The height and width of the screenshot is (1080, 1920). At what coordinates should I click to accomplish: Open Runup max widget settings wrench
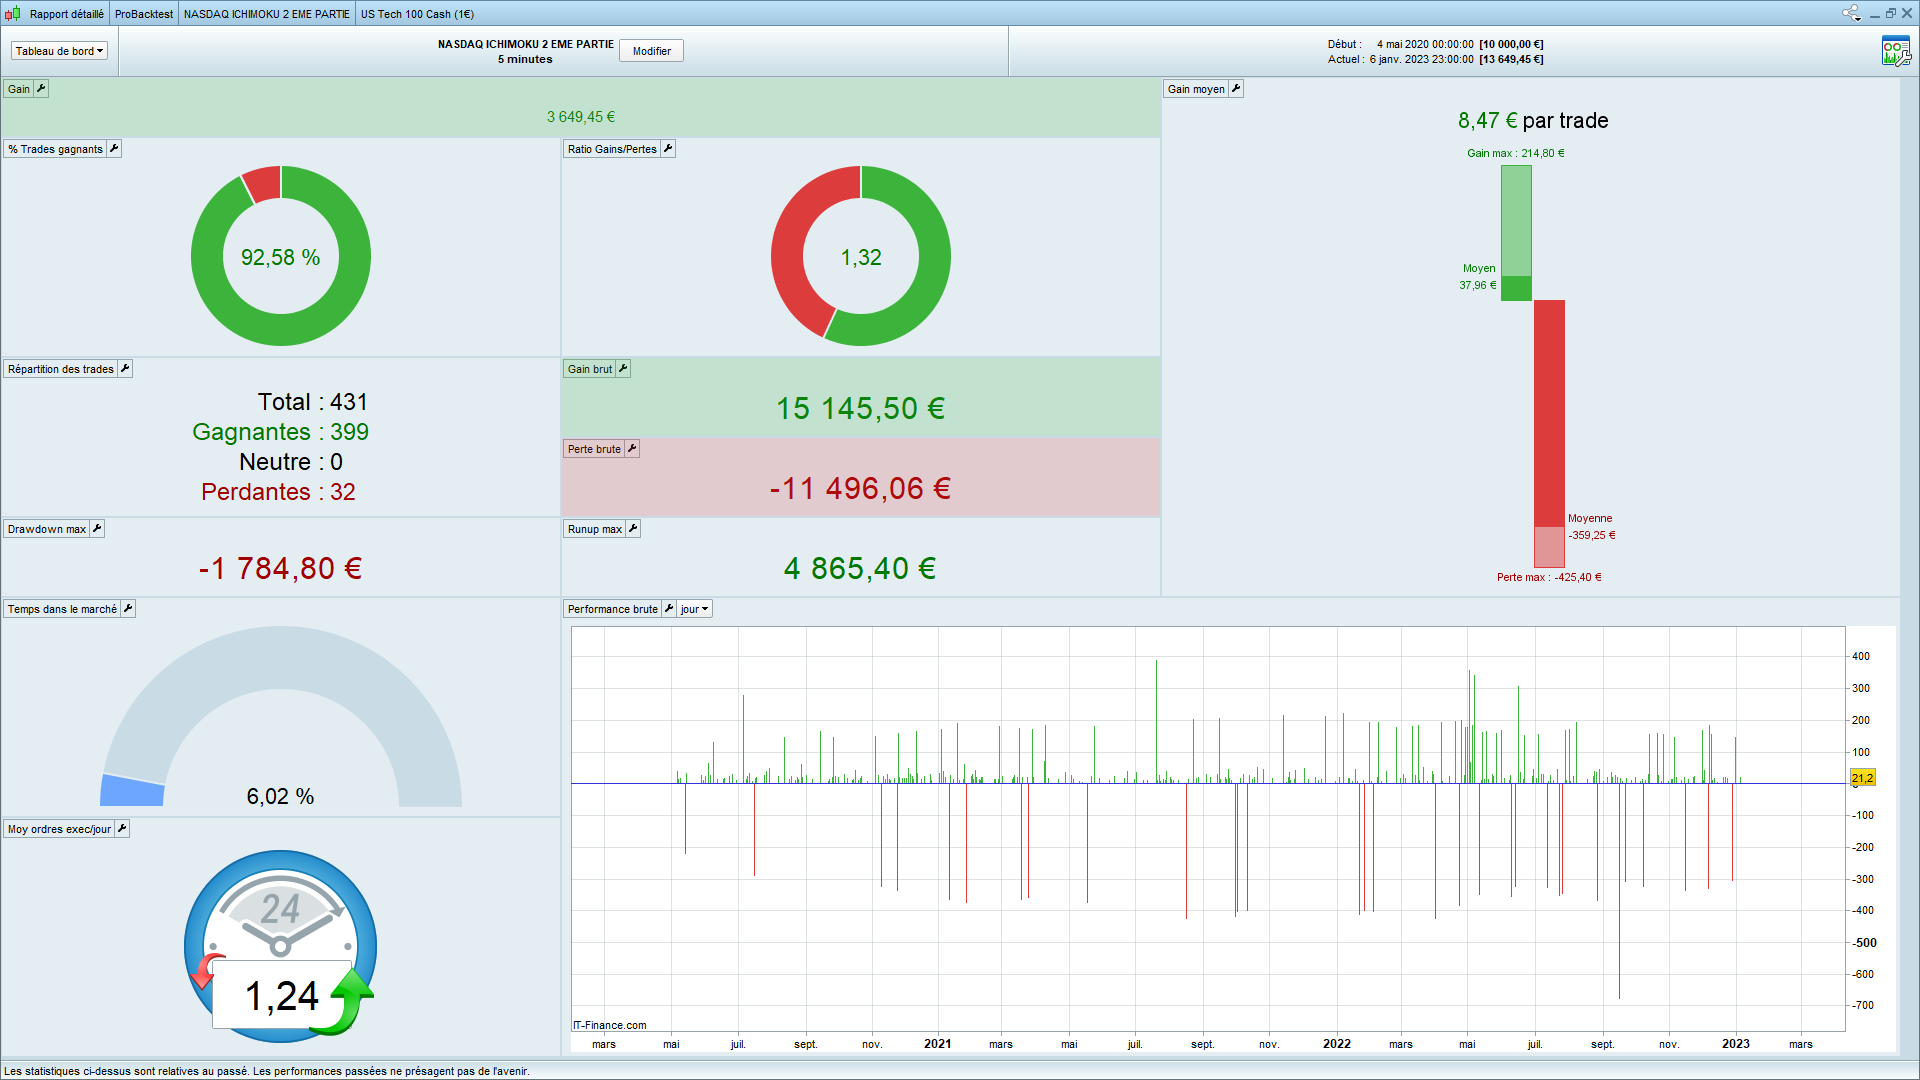coord(633,529)
